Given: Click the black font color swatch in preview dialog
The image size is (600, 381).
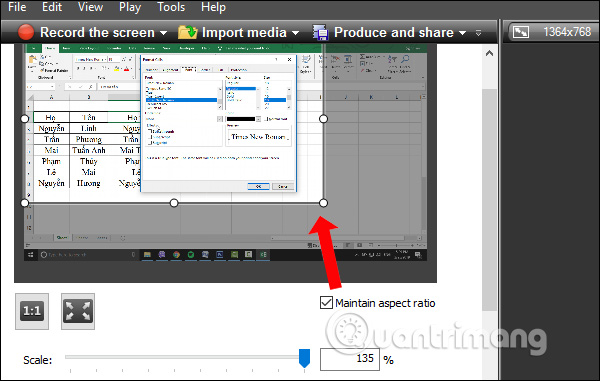Looking at the screenshot, I should (241, 119).
